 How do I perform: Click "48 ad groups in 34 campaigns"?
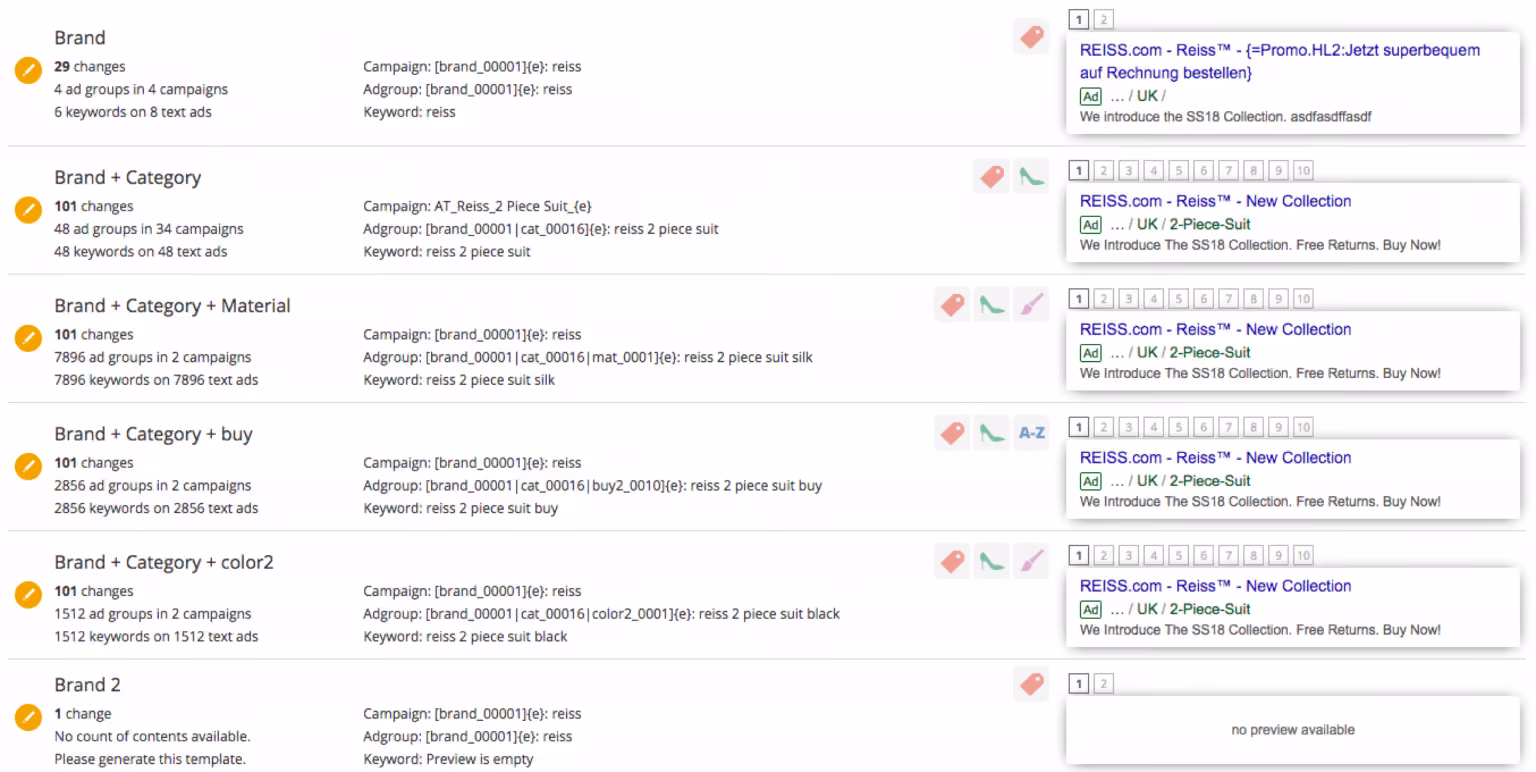pos(149,229)
